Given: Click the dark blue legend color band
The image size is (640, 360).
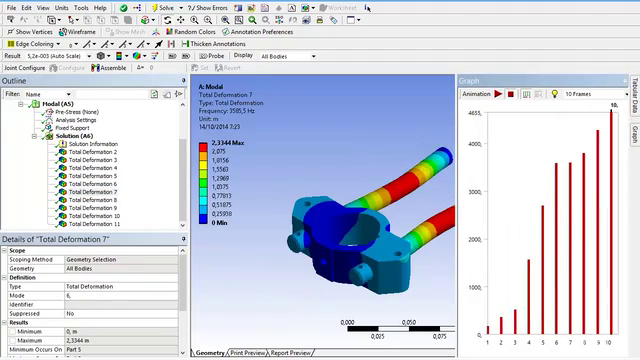Looking at the screenshot, I should click(203, 219).
